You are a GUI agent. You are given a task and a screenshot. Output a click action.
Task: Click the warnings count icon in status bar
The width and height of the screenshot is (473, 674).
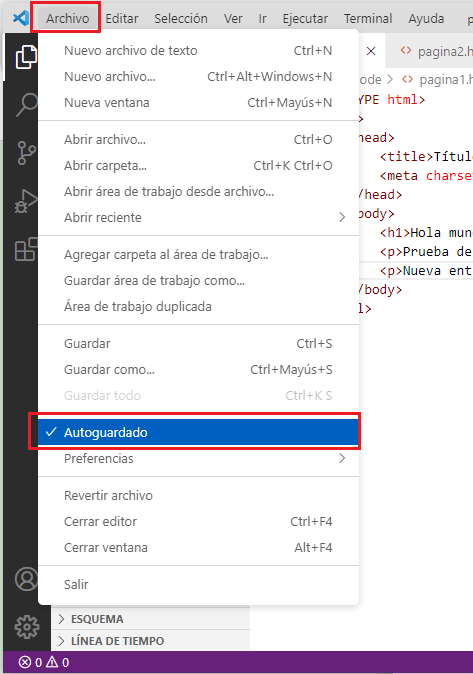tap(52, 662)
